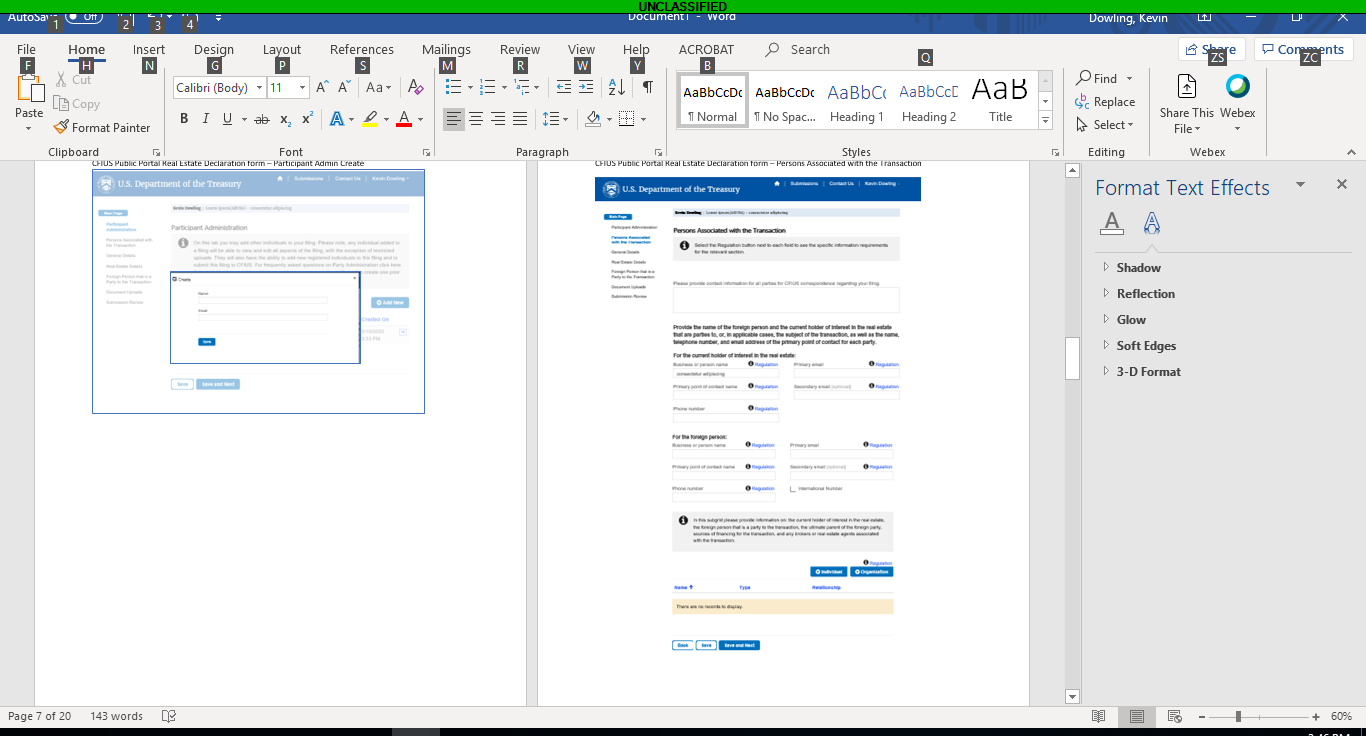1366x736 pixels.
Task: Click the proofing status icon in status bar
Action: 169,716
